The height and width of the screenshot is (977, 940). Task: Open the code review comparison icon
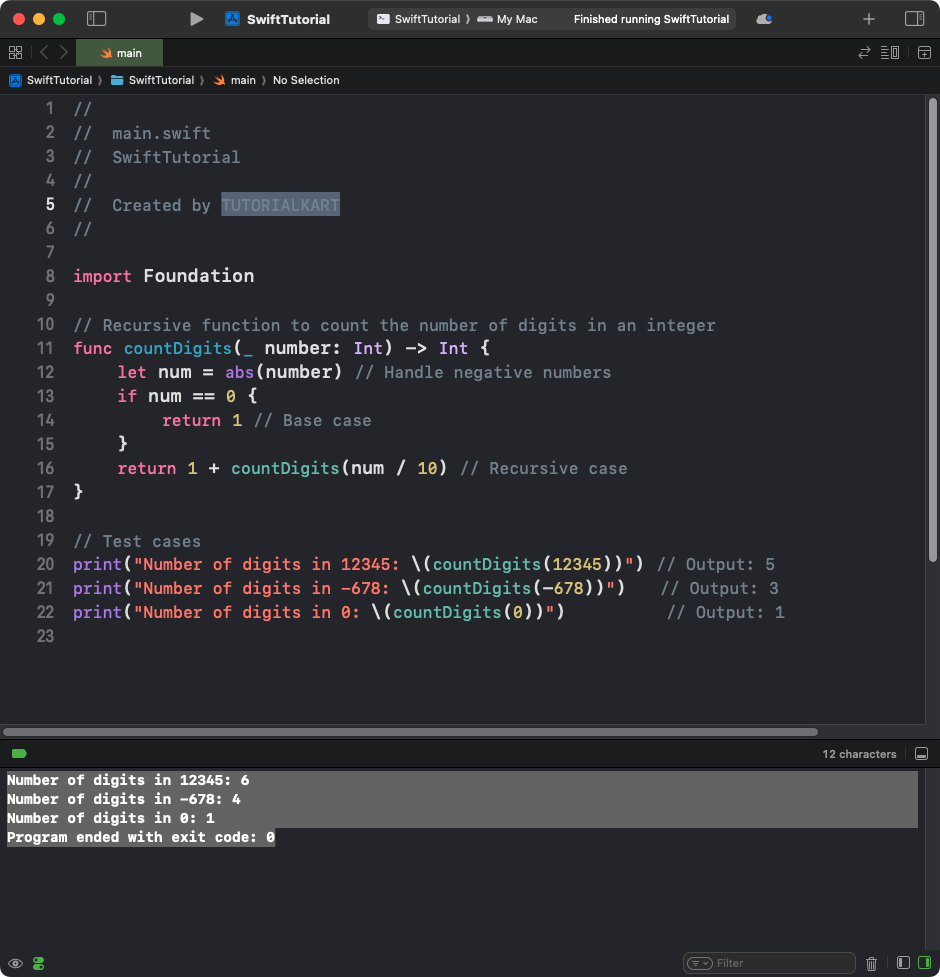tap(862, 52)
